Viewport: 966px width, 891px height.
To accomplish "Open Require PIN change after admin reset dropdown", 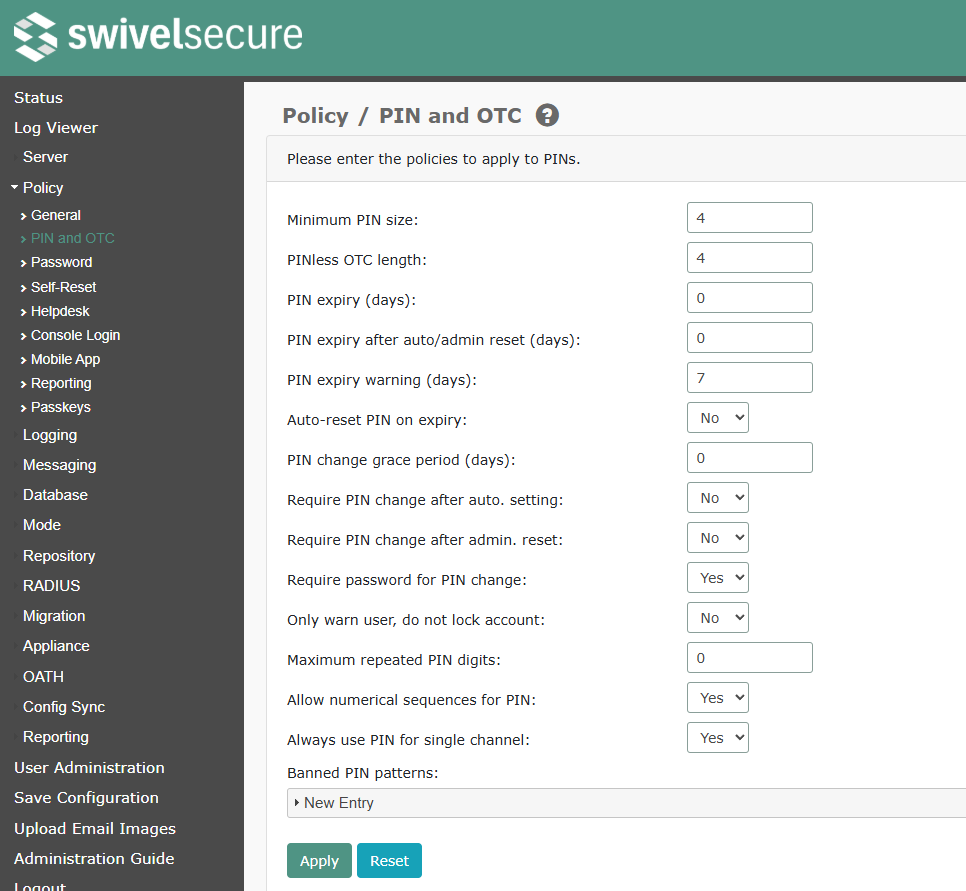I will click(718, 538).
